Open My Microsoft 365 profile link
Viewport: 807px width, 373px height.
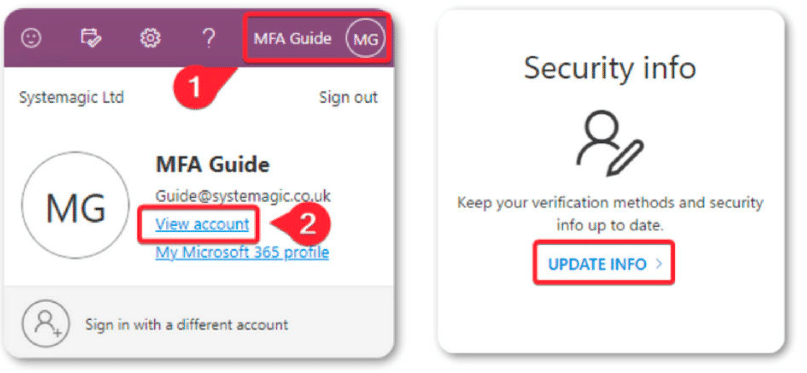click(242, 253)
